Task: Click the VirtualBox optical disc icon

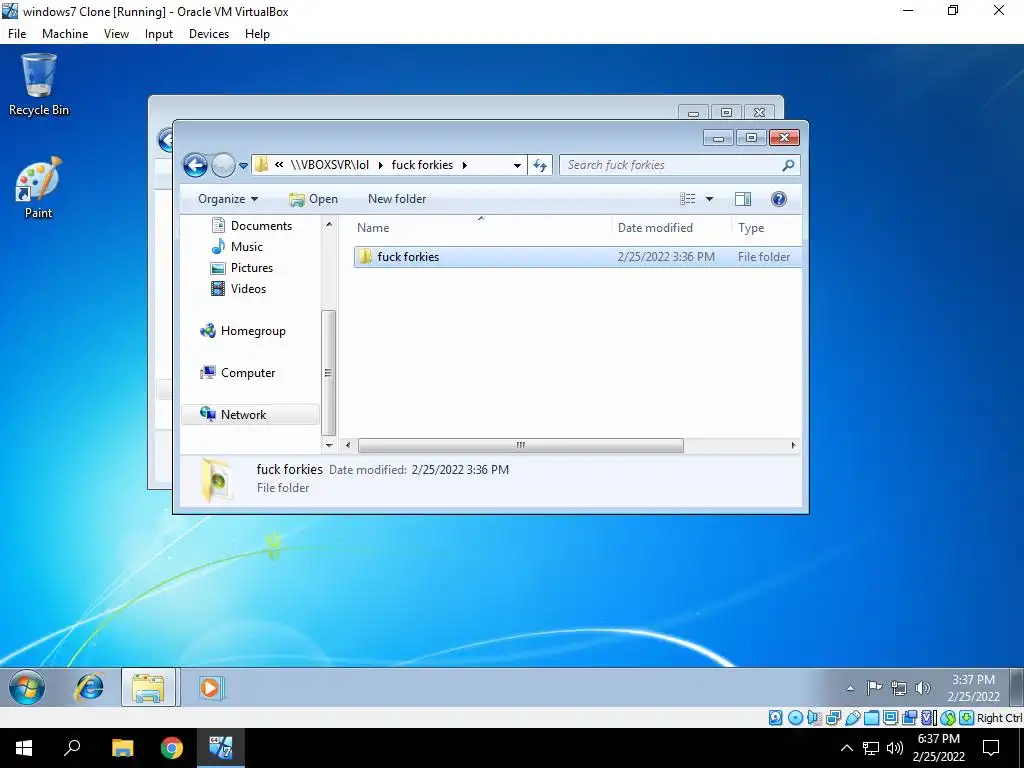Action: 795,718
